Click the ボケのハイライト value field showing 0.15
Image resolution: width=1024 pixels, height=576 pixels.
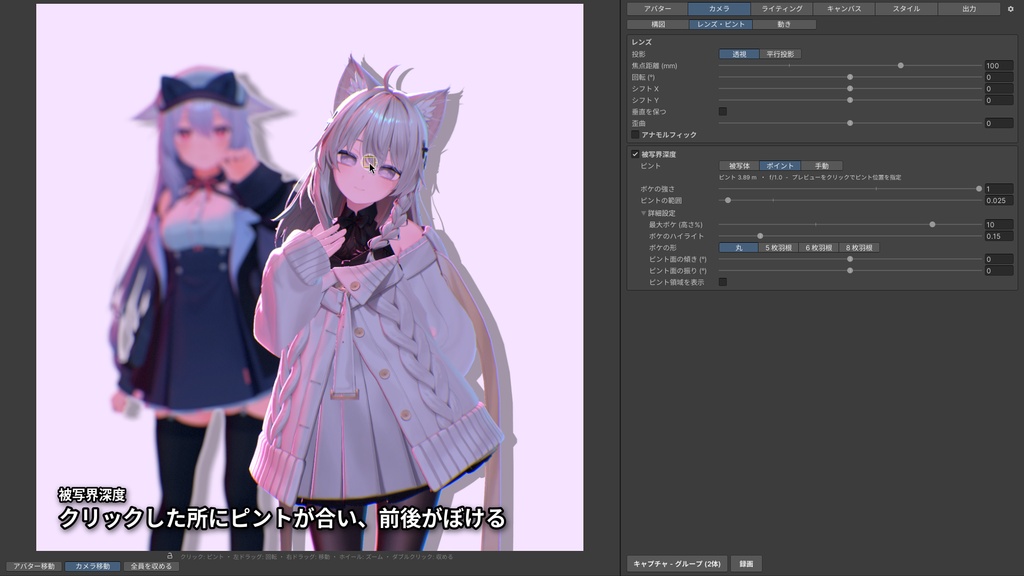[999, 236]
